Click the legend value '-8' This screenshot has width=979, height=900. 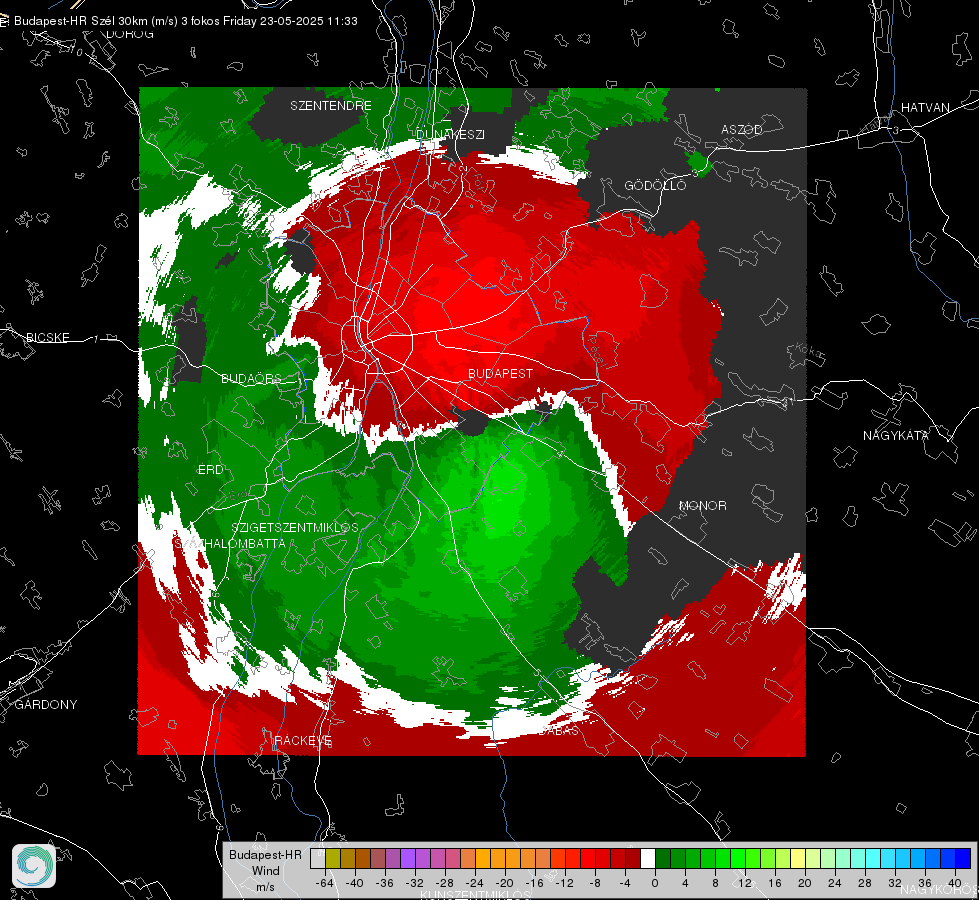[595, 883]
